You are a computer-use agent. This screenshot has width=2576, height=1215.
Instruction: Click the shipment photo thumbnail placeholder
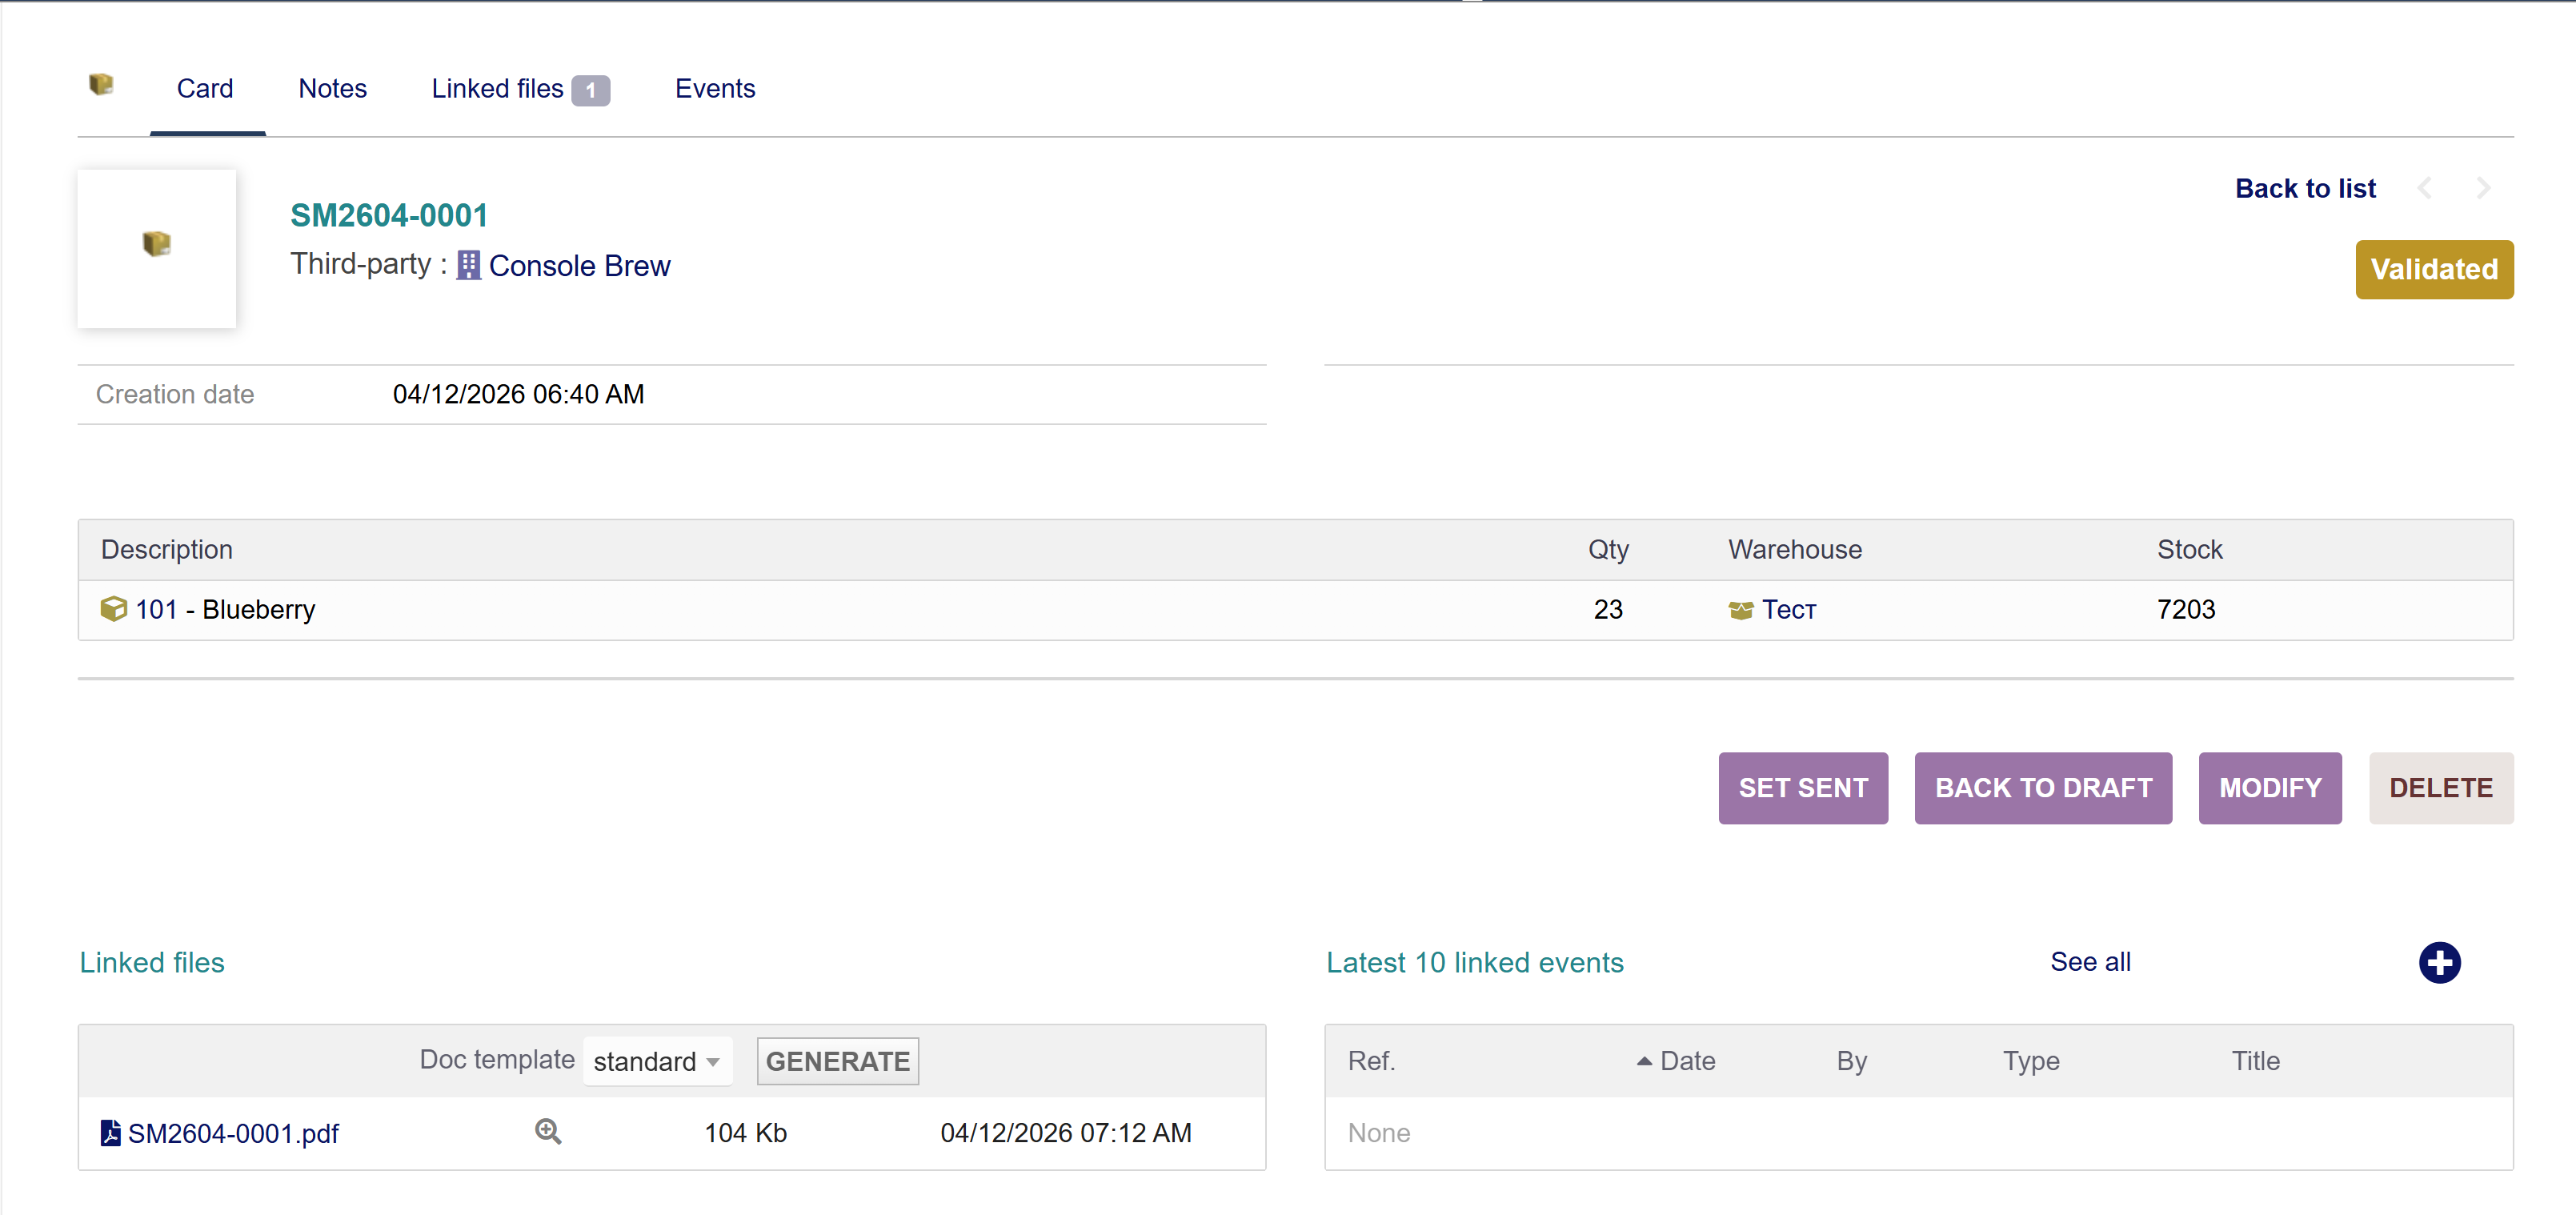point(157,248)
